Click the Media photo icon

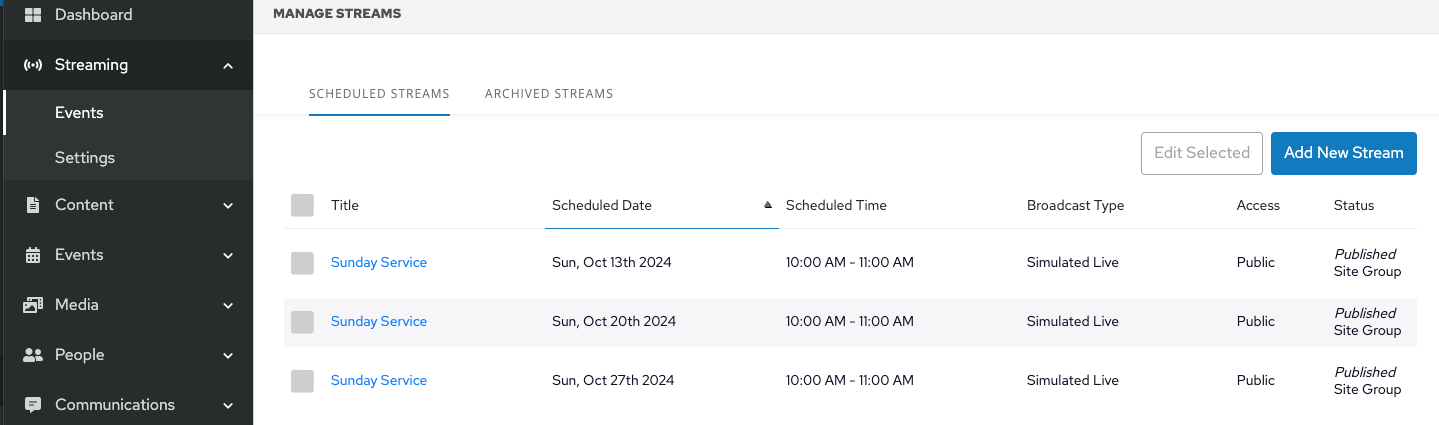click(33, 305)
